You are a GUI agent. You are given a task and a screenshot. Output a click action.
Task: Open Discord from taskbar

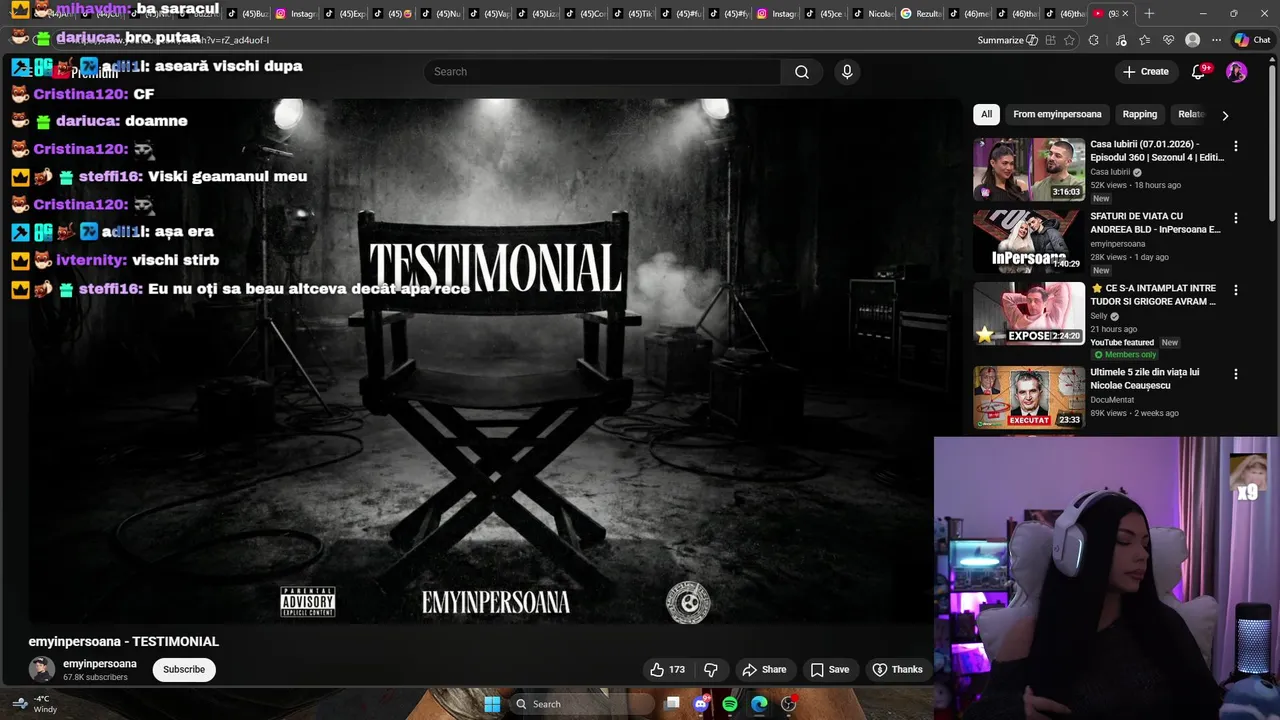coord(701,704)
